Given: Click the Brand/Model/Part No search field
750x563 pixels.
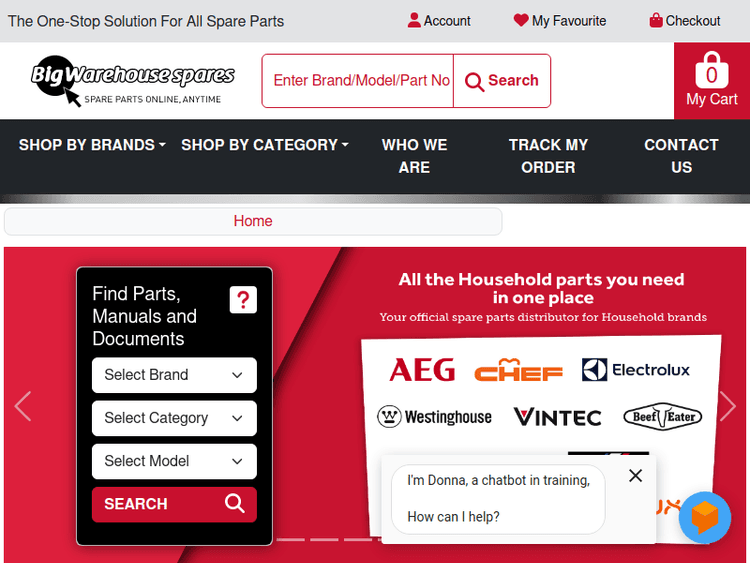Looking at the screenshot, I should click(x=360, y=81).
